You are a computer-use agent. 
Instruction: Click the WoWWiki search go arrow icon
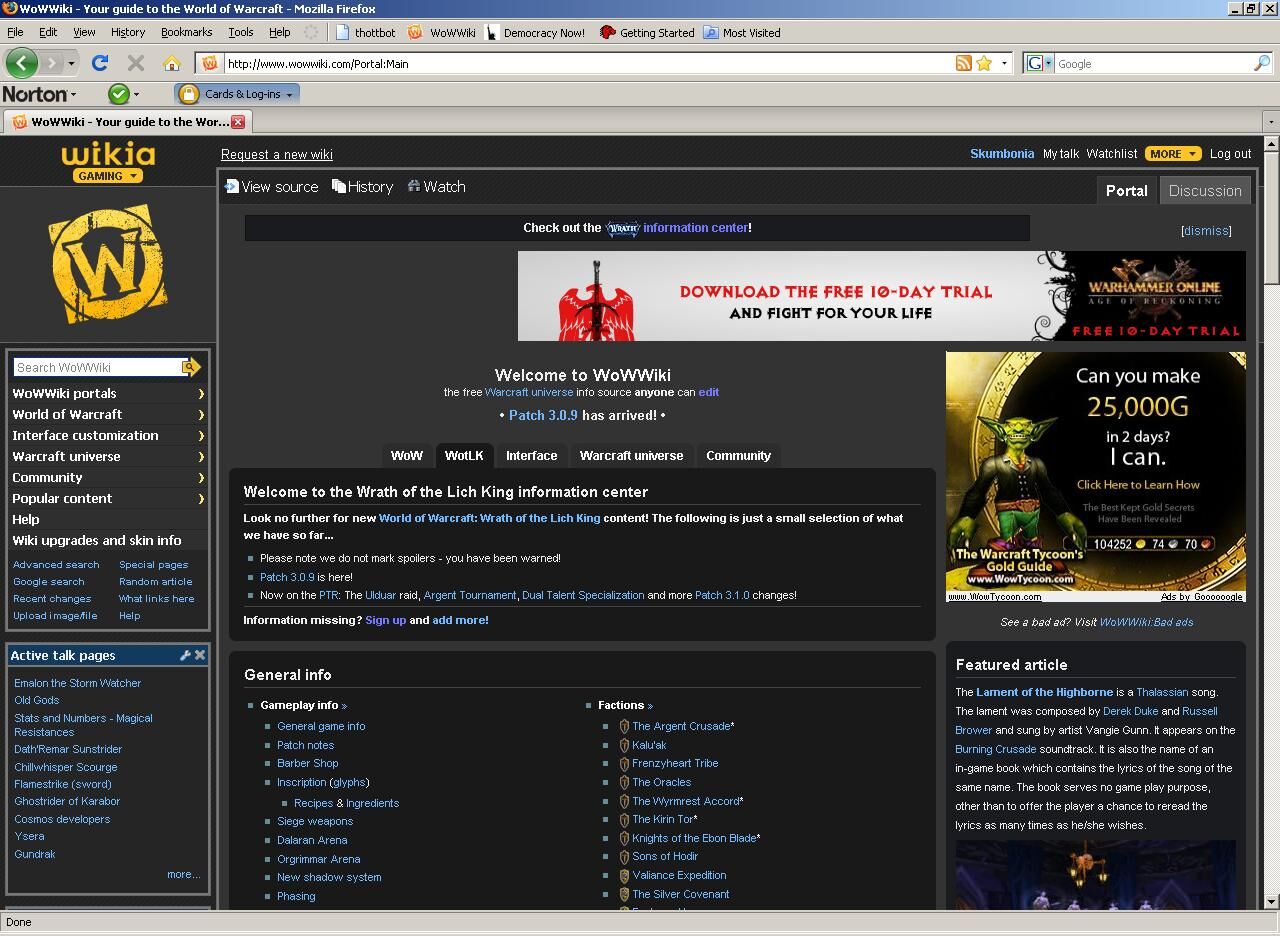190,367
